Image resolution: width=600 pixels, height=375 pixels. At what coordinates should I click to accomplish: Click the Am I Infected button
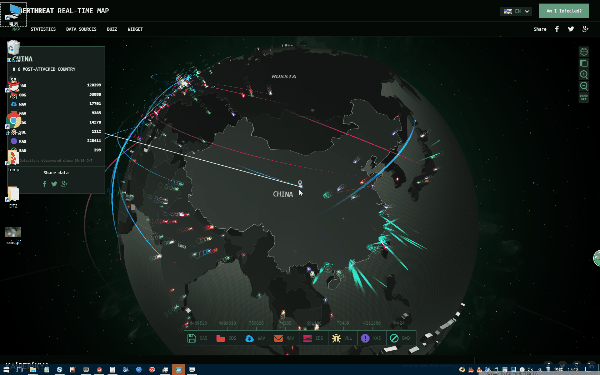563,11
